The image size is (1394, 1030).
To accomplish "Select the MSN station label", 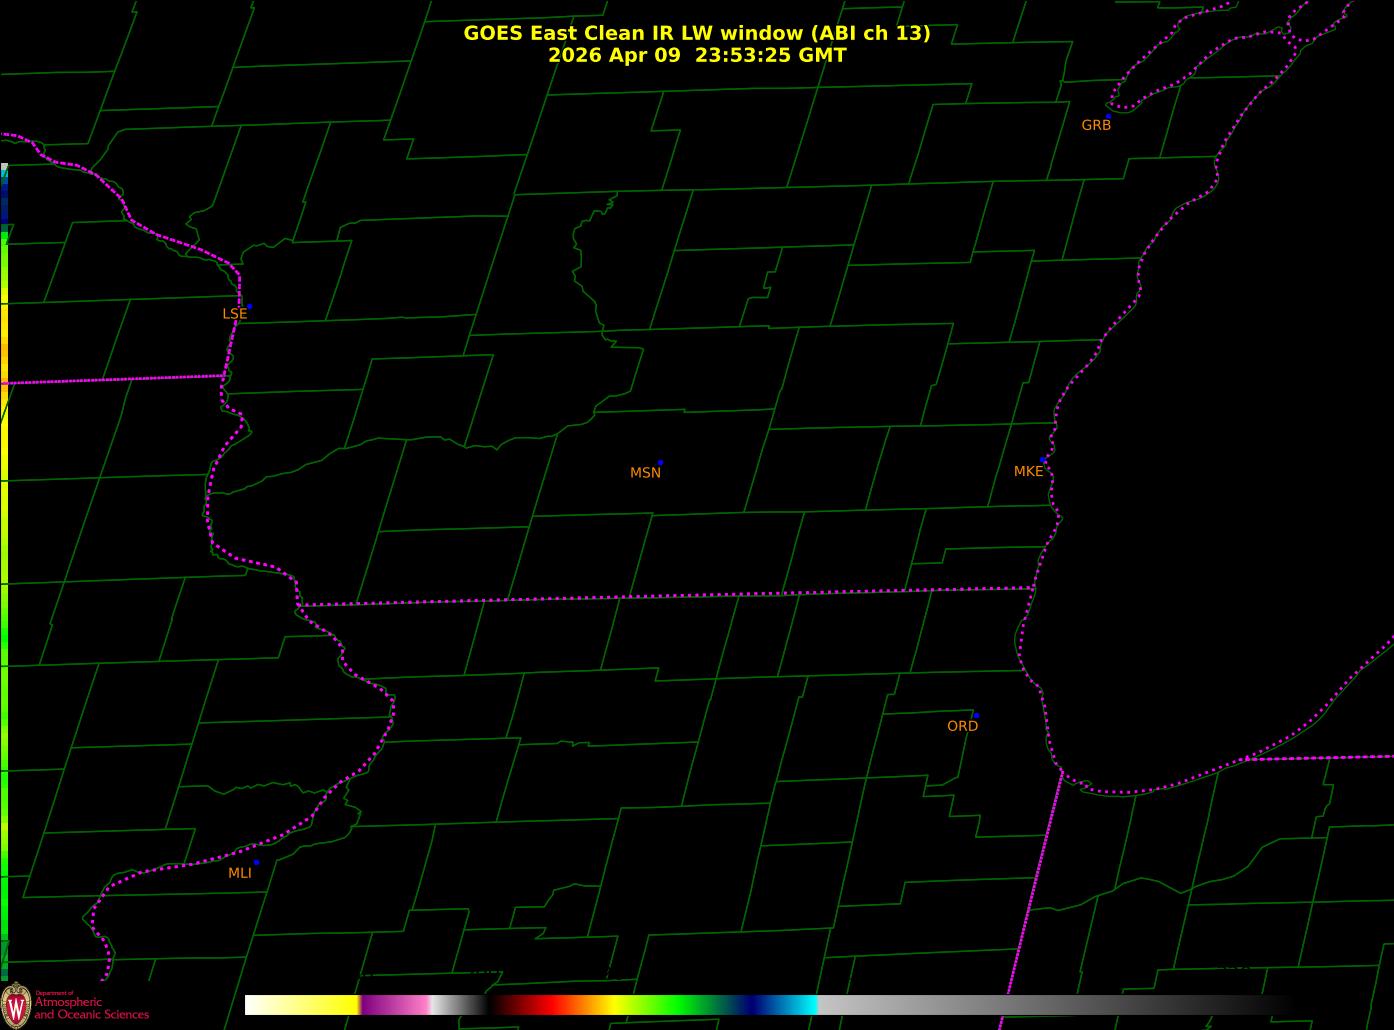I will 645,473.
